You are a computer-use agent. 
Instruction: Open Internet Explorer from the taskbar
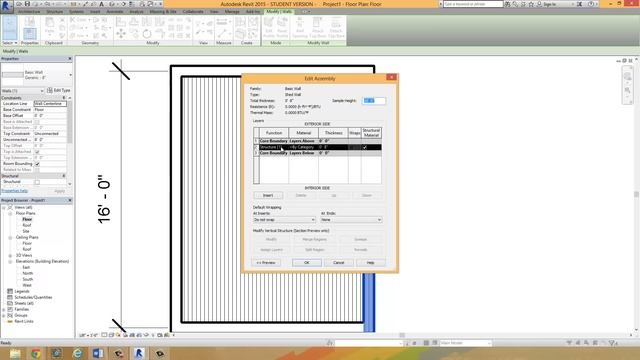77,353
